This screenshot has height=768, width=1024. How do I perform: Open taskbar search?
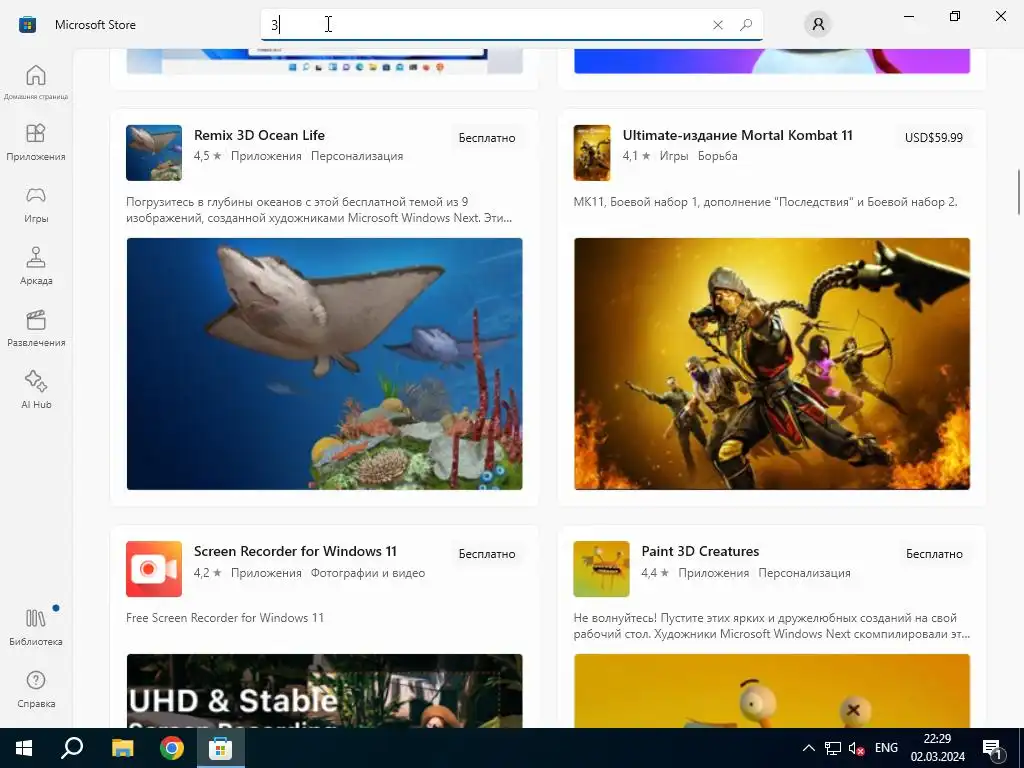pyautogui.click(x=72, y=748)
